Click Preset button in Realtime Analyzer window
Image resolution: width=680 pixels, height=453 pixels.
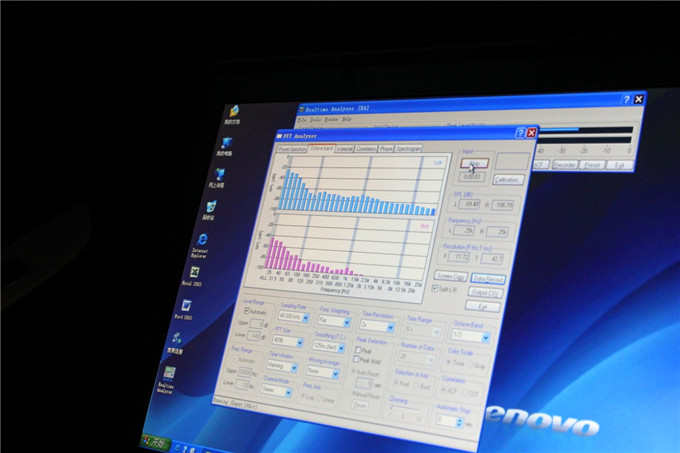point(592,166)
